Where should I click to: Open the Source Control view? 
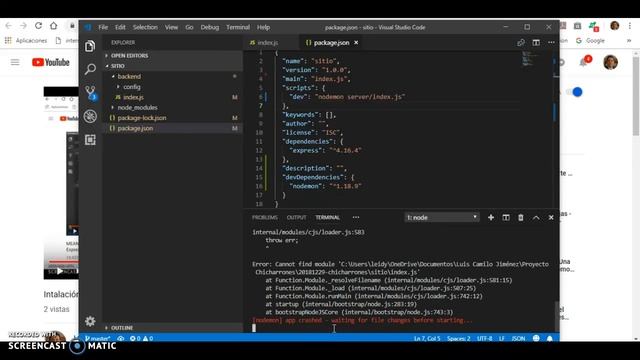coord(90,93)
